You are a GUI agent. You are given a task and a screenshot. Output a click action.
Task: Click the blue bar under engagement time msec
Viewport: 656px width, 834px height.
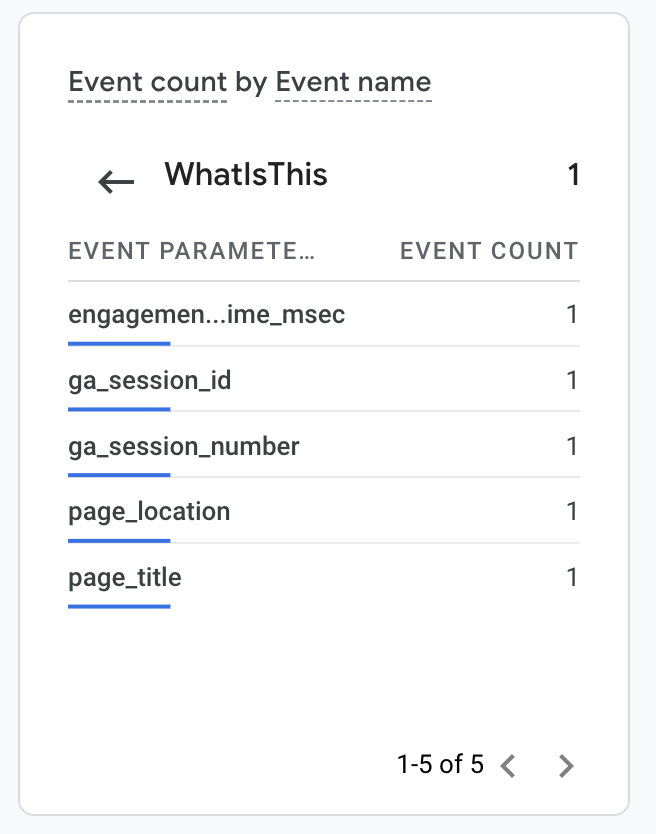click(119, 343)
